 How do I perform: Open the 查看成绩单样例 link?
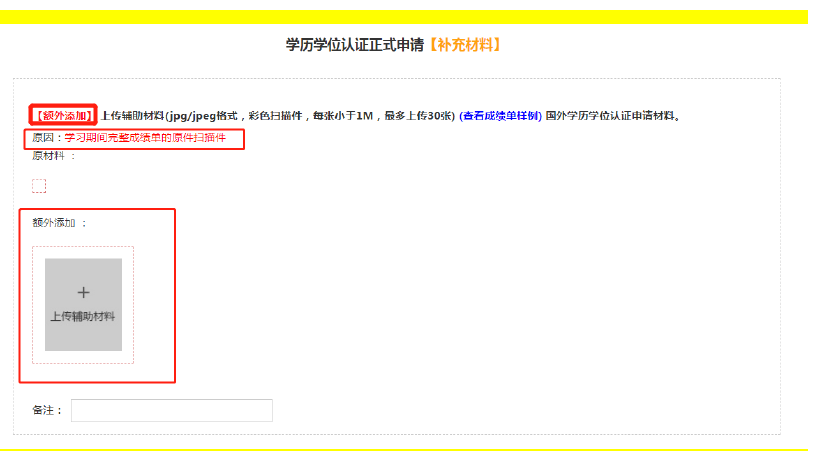500,116
